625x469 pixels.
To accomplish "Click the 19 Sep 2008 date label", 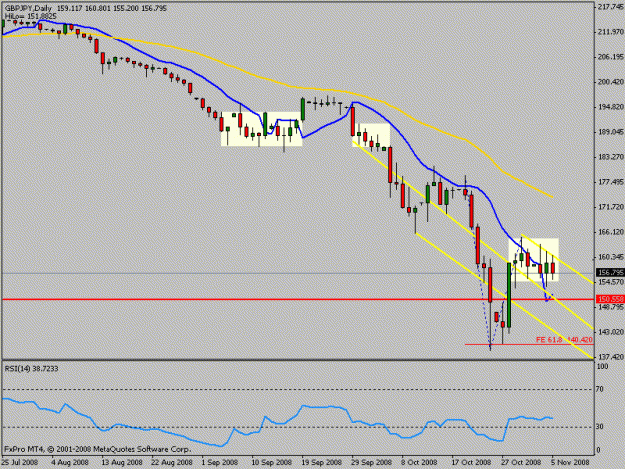I will [x=321, y=463].
